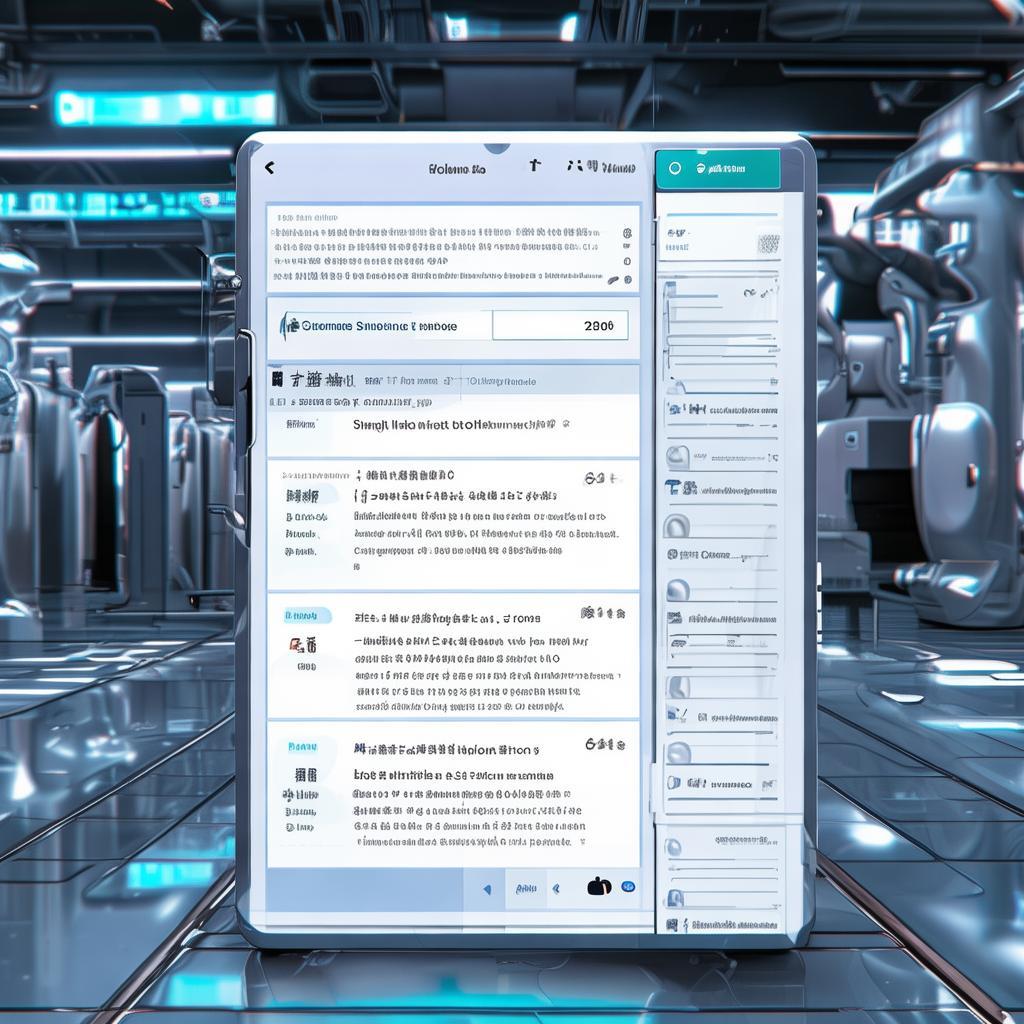1024x1024 pixels.
Task: Click the double chevron in the bottom bar
Action: (556, 888)
